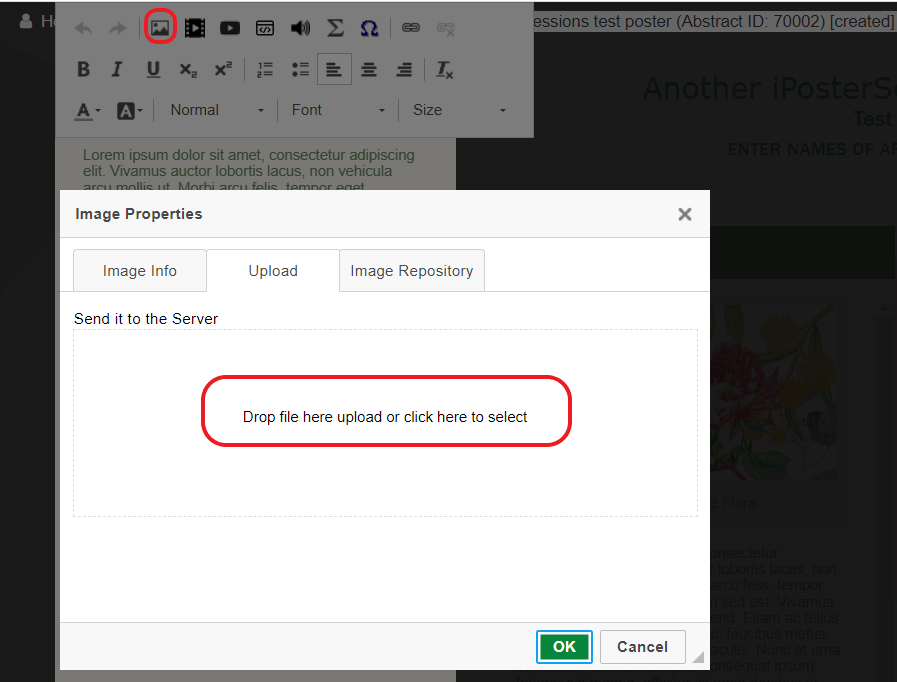Close the Image Properties dialog
Viewport: 897px width, 682px height.
(x=685, y=214)
